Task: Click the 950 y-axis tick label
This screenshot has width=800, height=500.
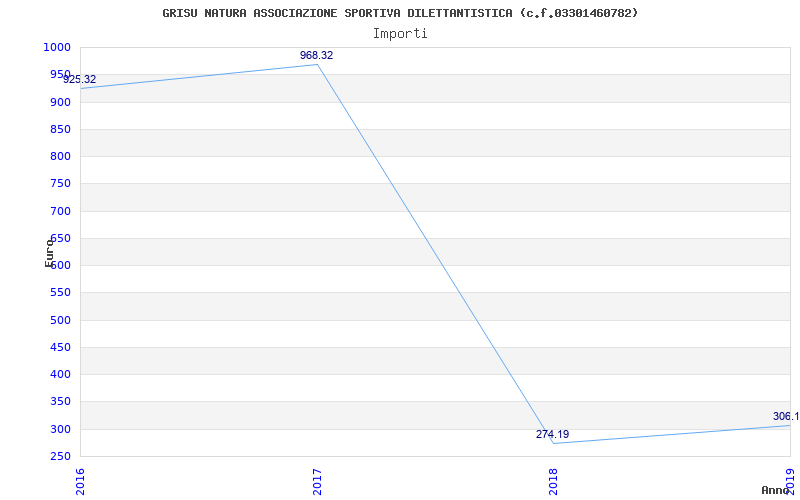Action: point(60,75)
